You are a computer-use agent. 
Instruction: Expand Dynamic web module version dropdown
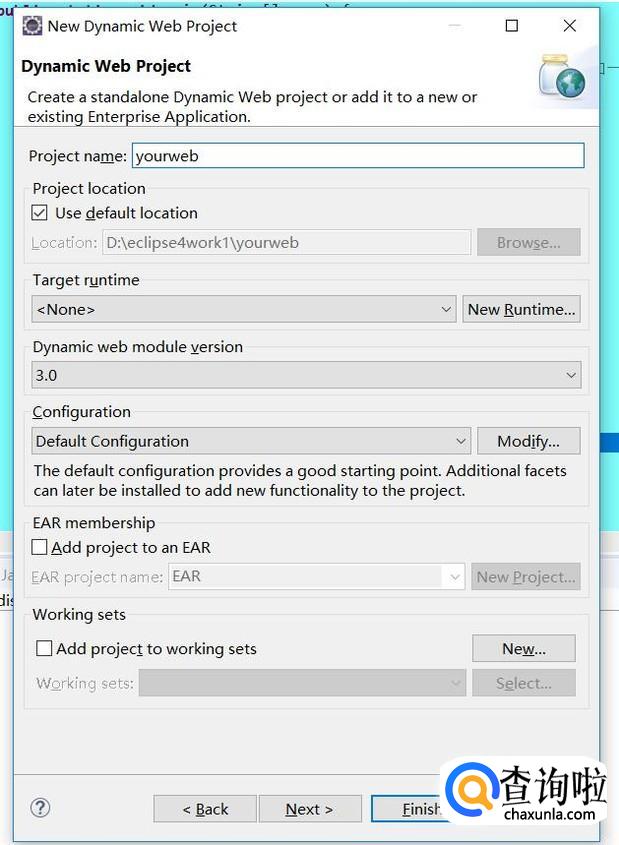point(306,375)
